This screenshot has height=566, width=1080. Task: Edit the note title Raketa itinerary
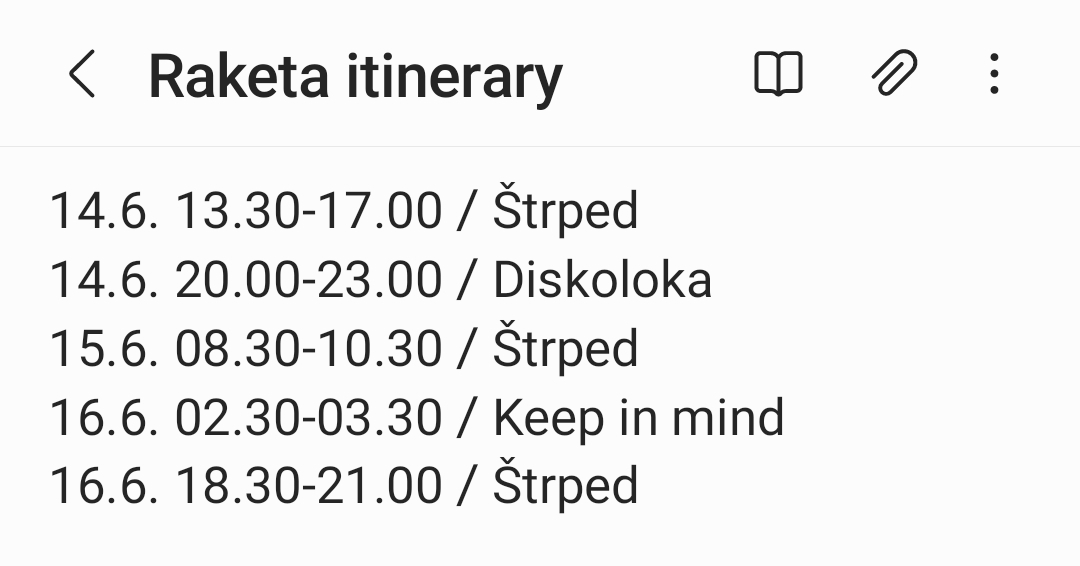(x=355, y=77)
